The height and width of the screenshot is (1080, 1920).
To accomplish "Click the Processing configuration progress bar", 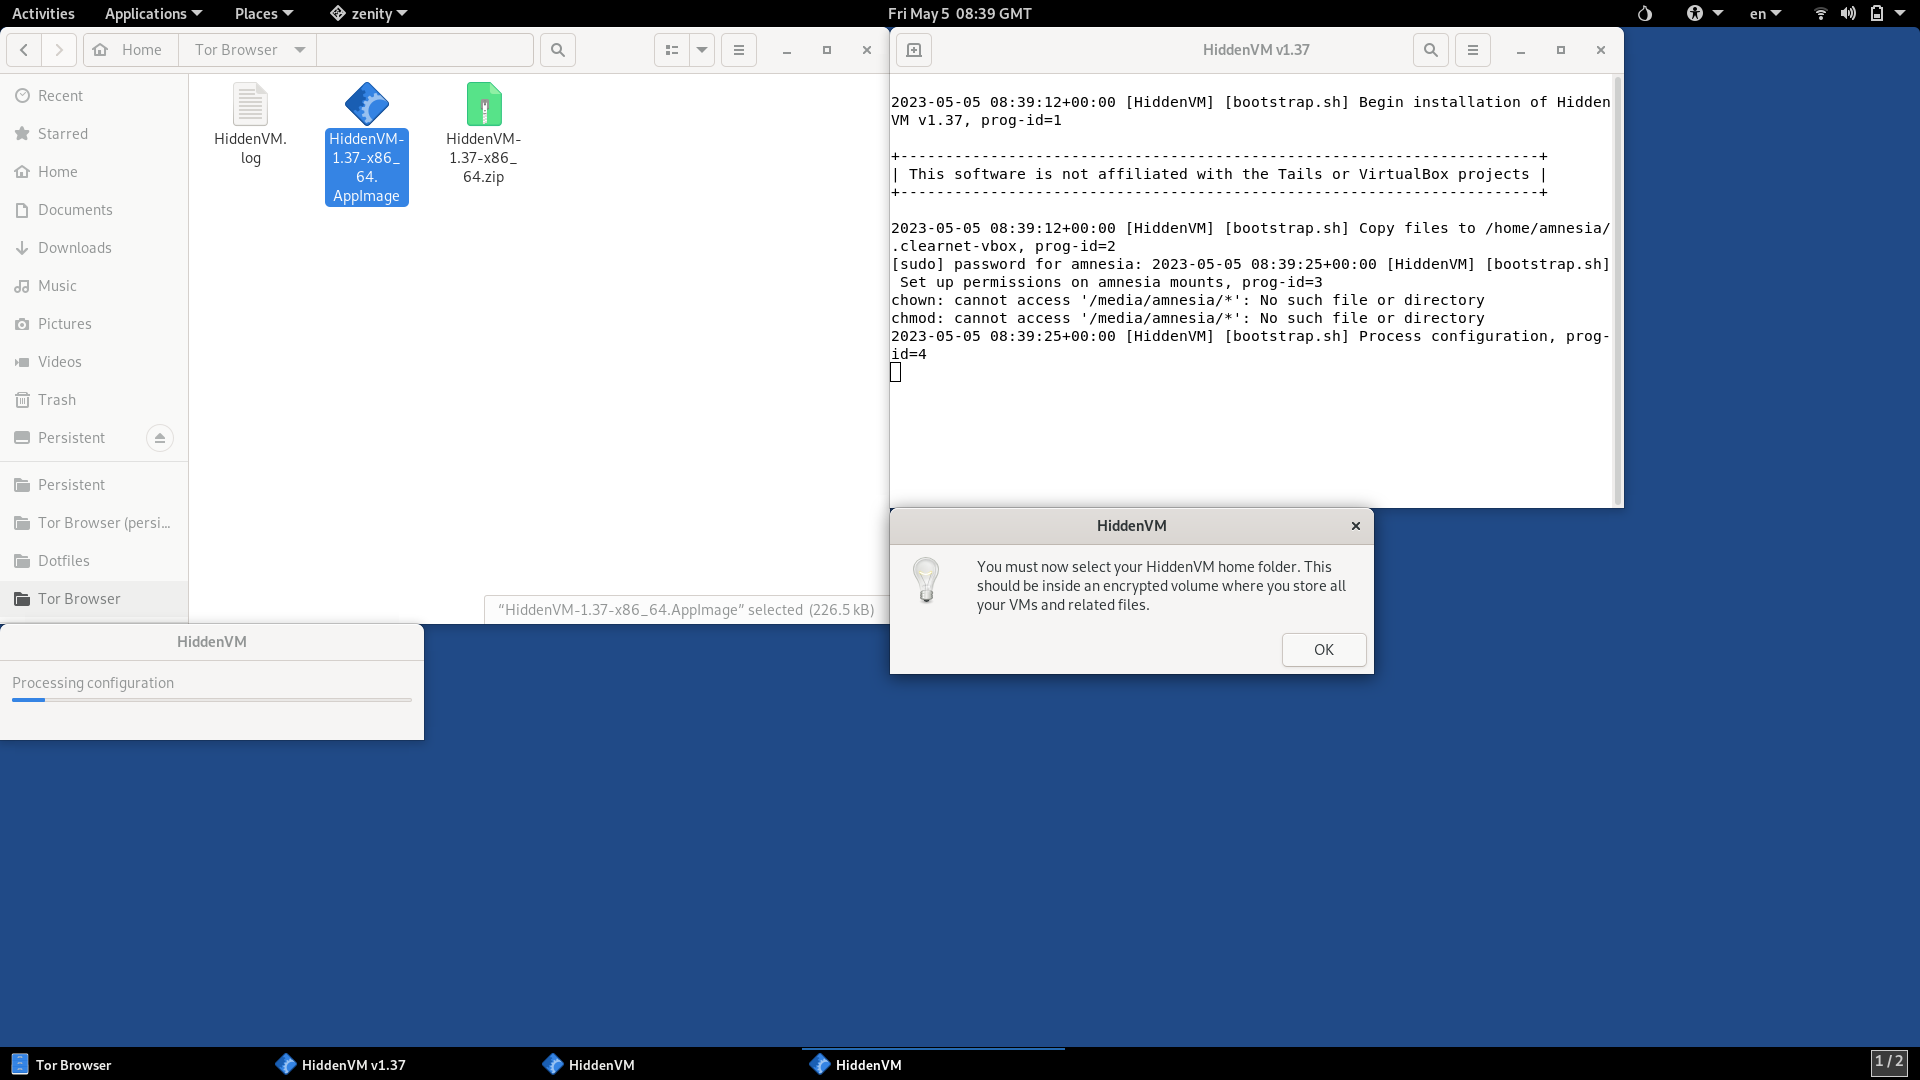I will (x=212, y=700).
